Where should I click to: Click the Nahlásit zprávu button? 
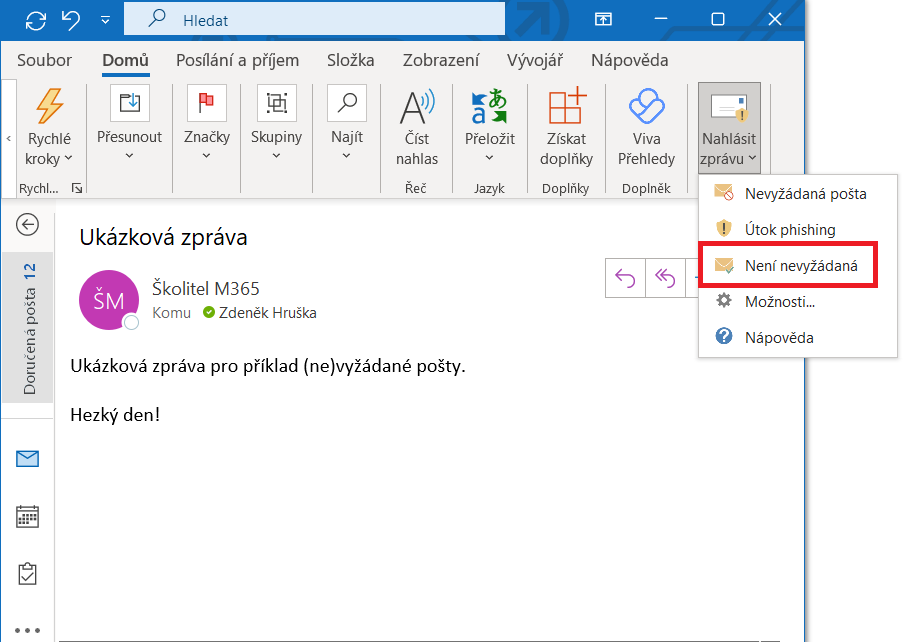[729, 128]
